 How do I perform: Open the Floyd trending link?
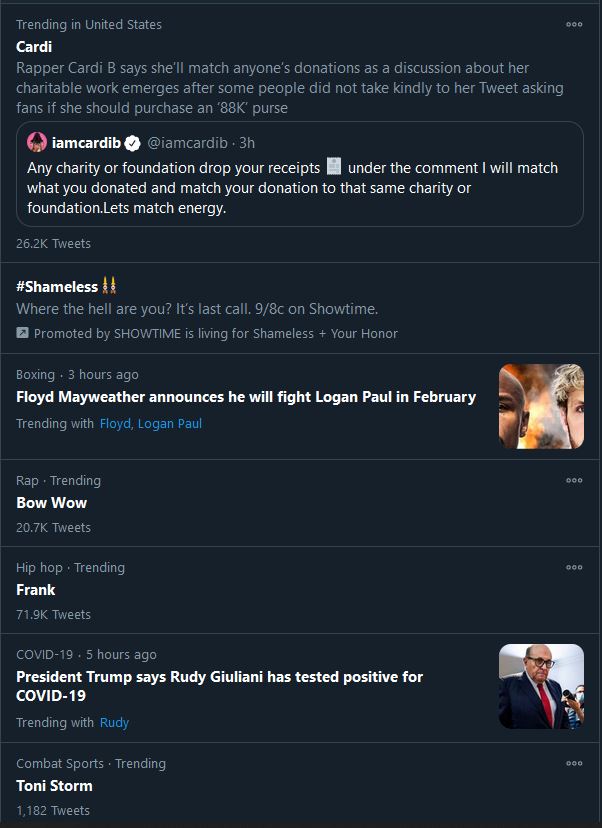point(115,424)
